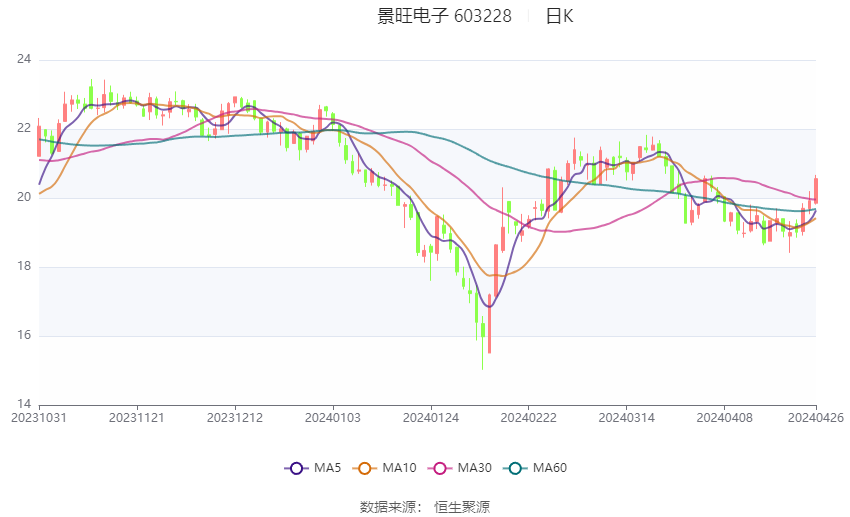850x517 pixels.
Task: Click the 20240426 end date label
Action: coord(816,416)
